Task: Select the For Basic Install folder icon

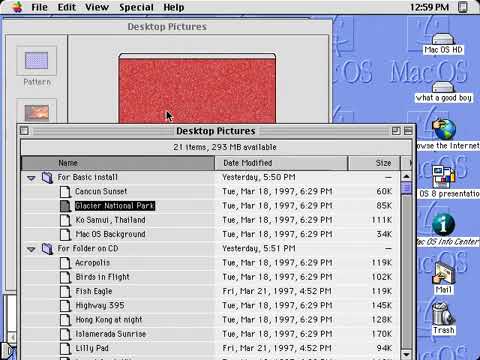Action: 47,178
